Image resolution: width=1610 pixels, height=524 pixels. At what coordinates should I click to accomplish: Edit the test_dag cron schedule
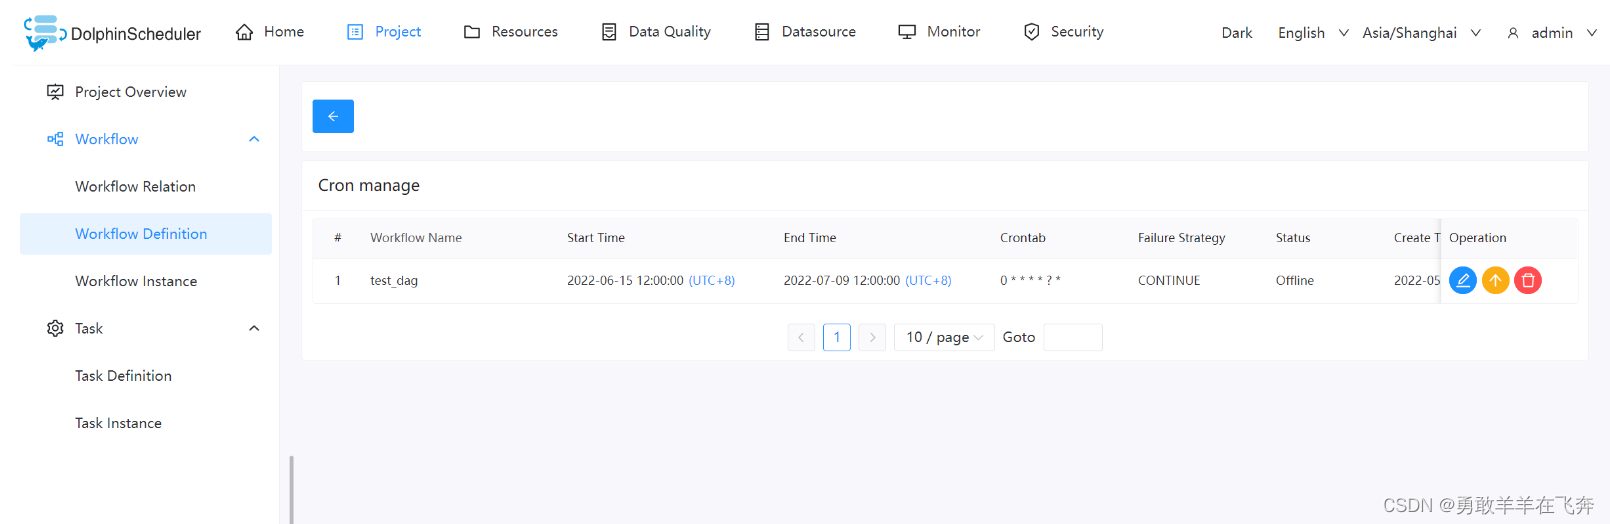[1462, 281]
